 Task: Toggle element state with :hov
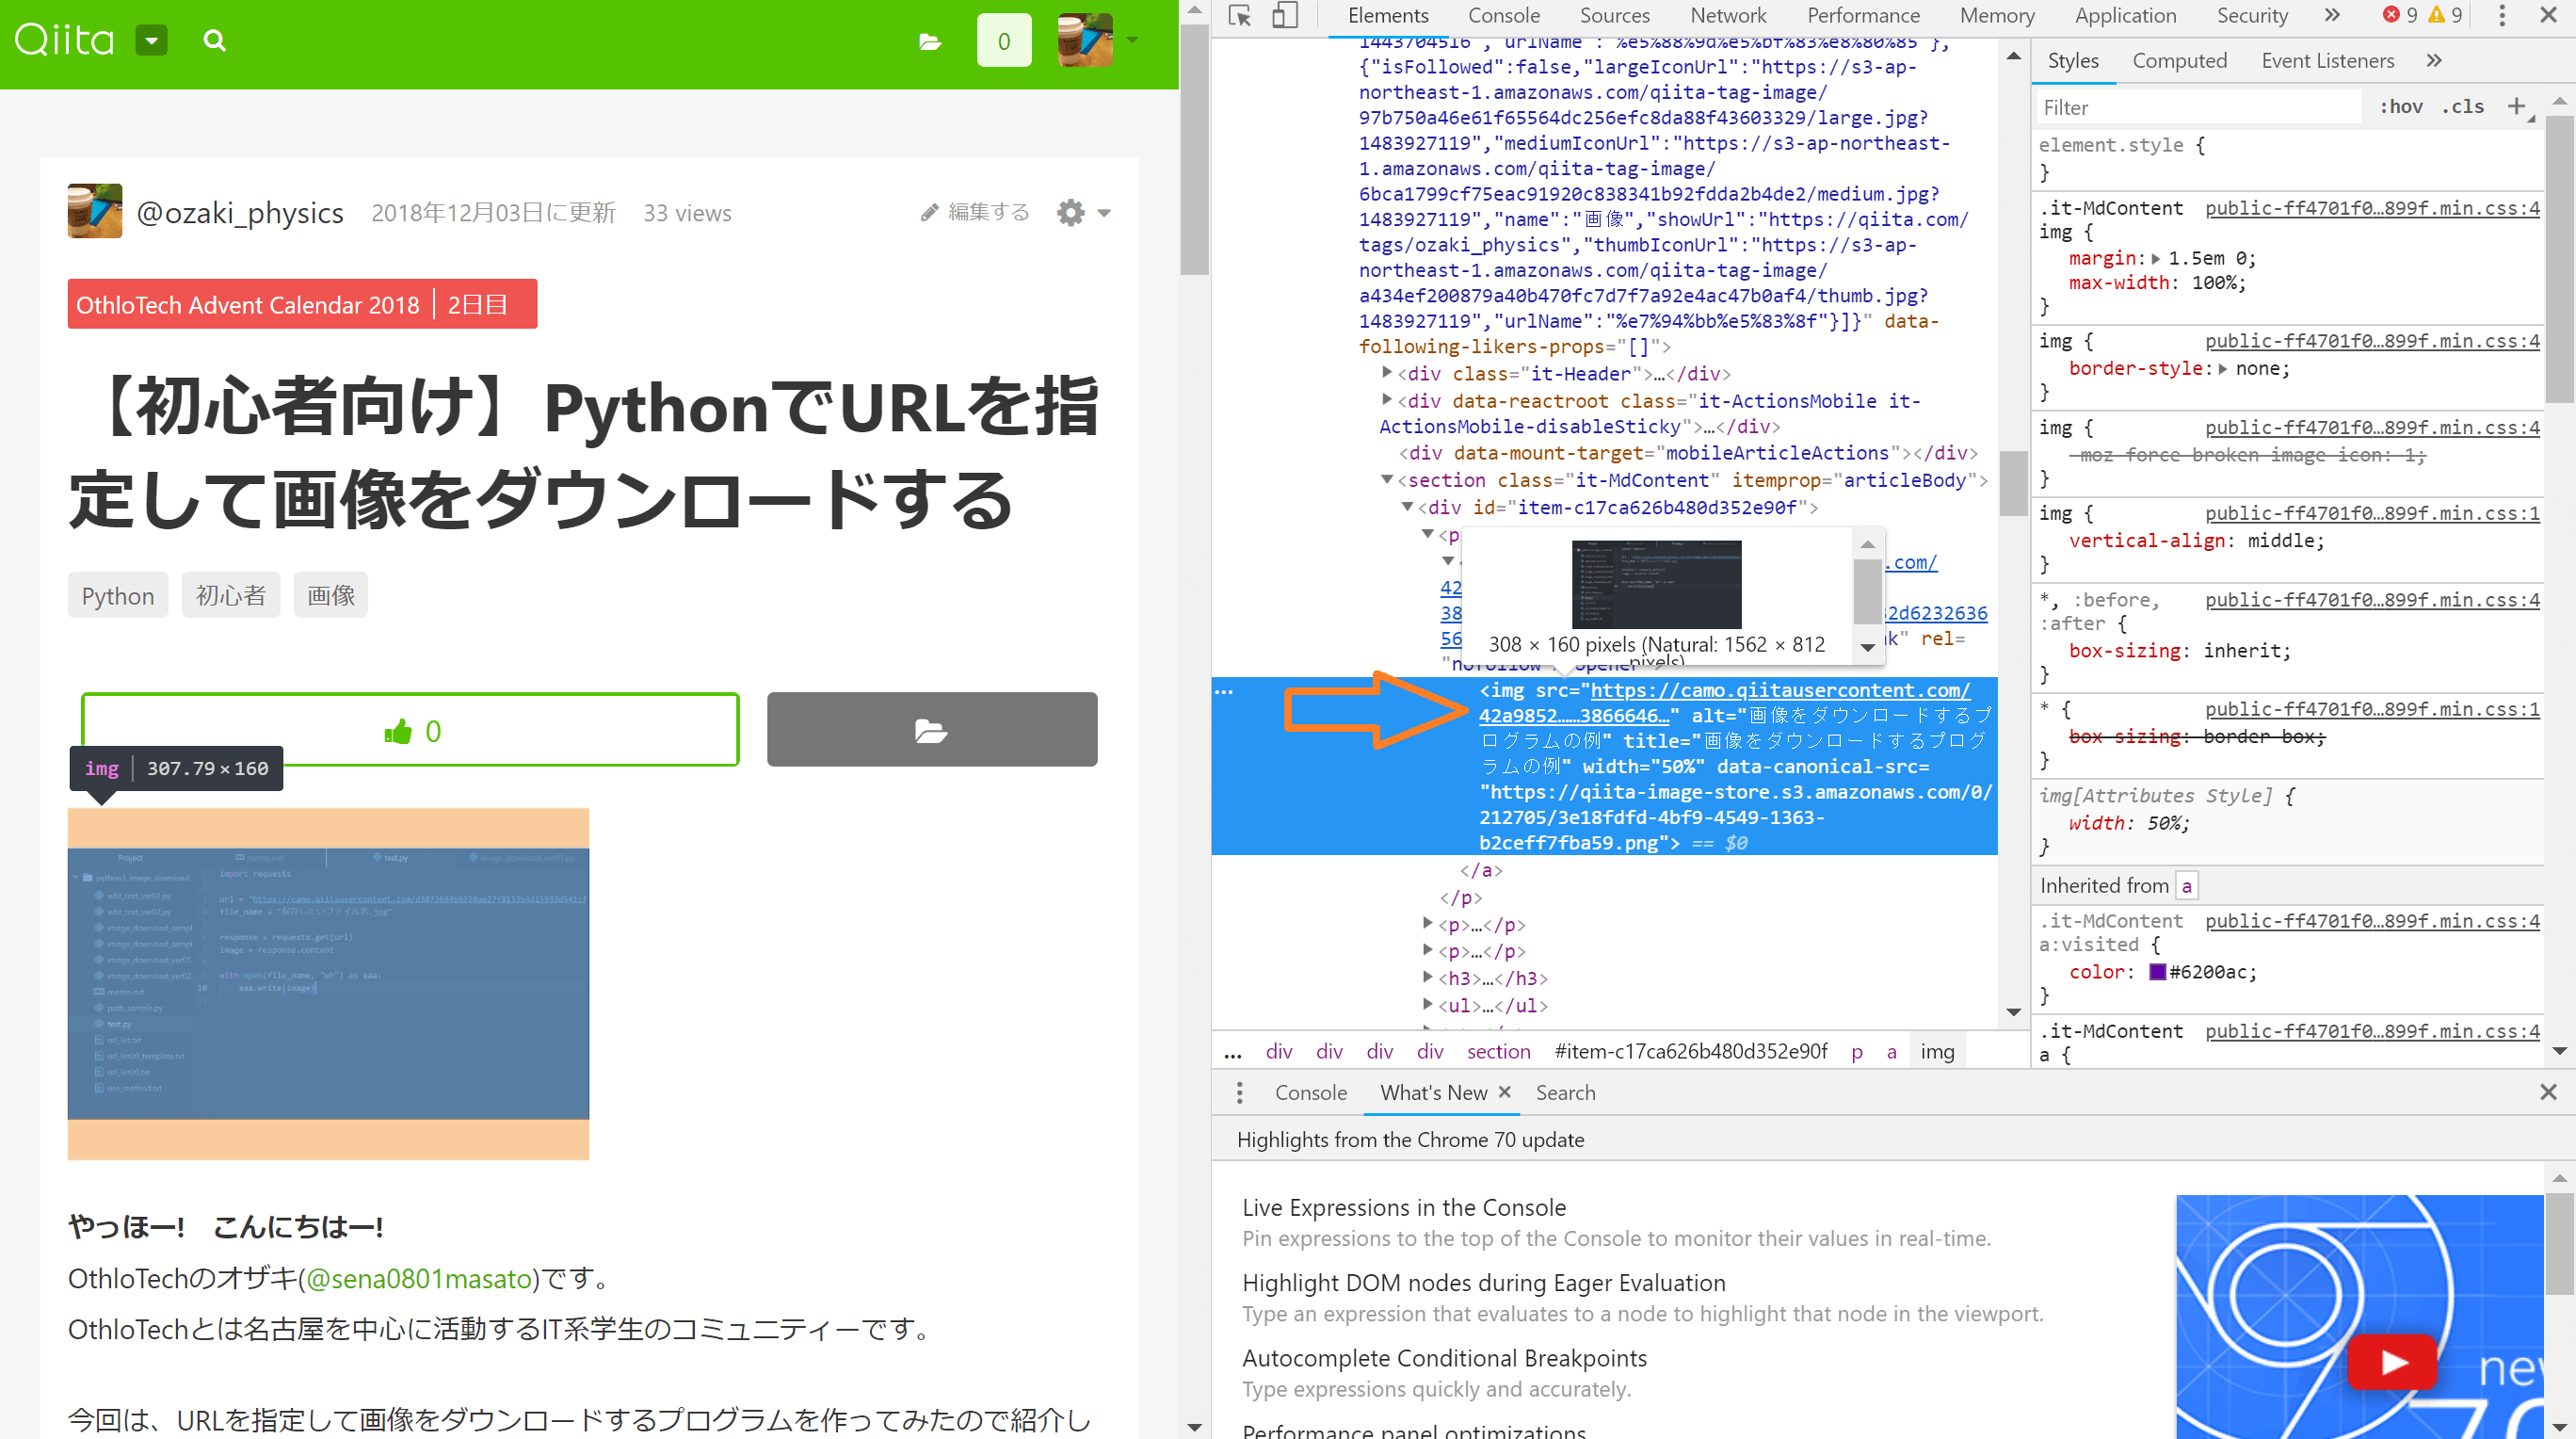(2401, 106)
